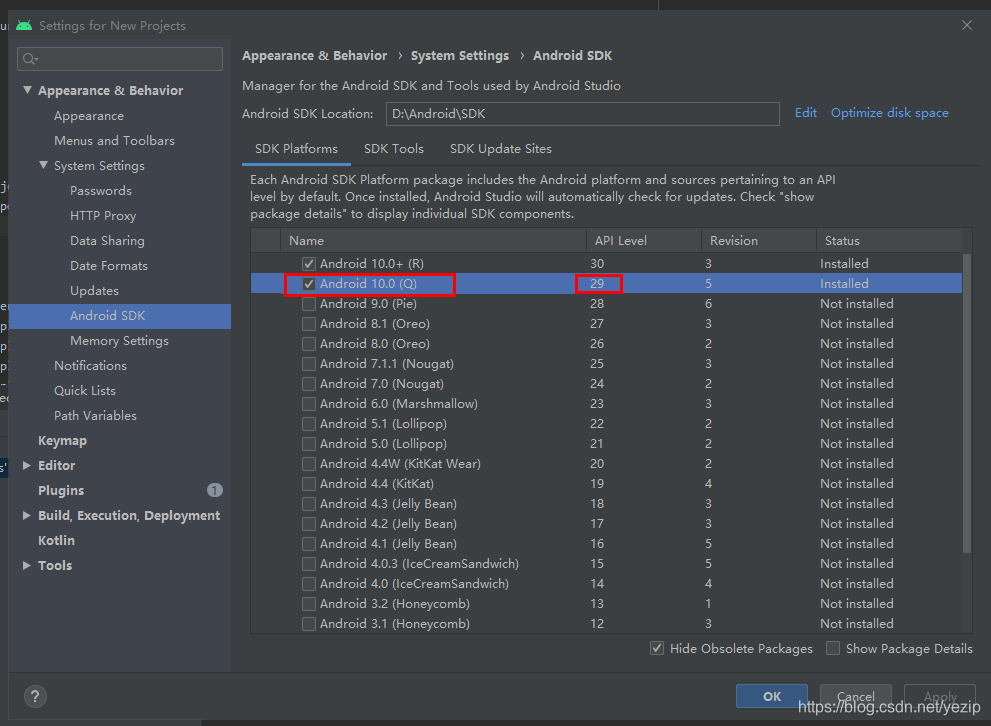The height and width of the screenshot is (726, 991).
Task: Select Menus and Toolbars settings
Action: pos(114,141)
